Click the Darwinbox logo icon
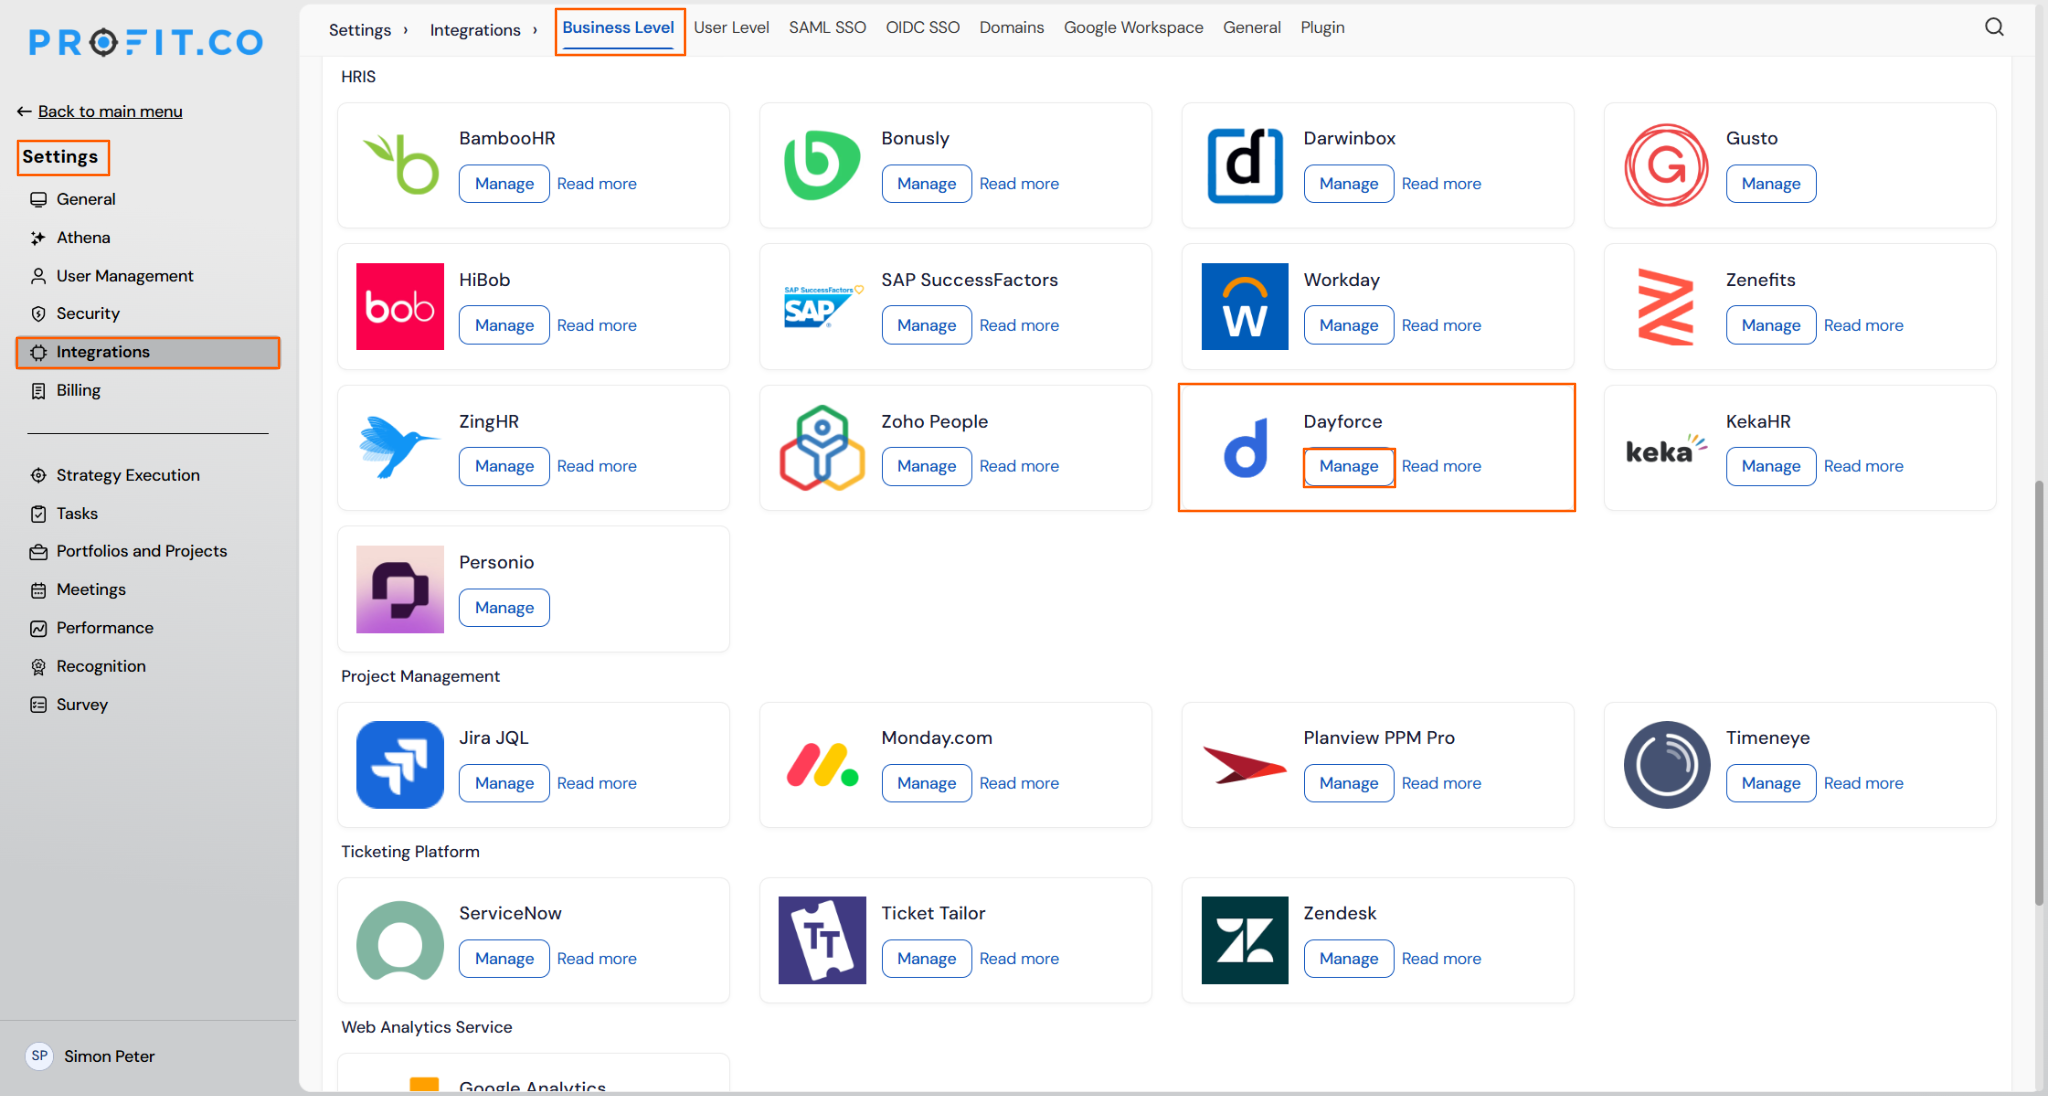 (1244, 165)
